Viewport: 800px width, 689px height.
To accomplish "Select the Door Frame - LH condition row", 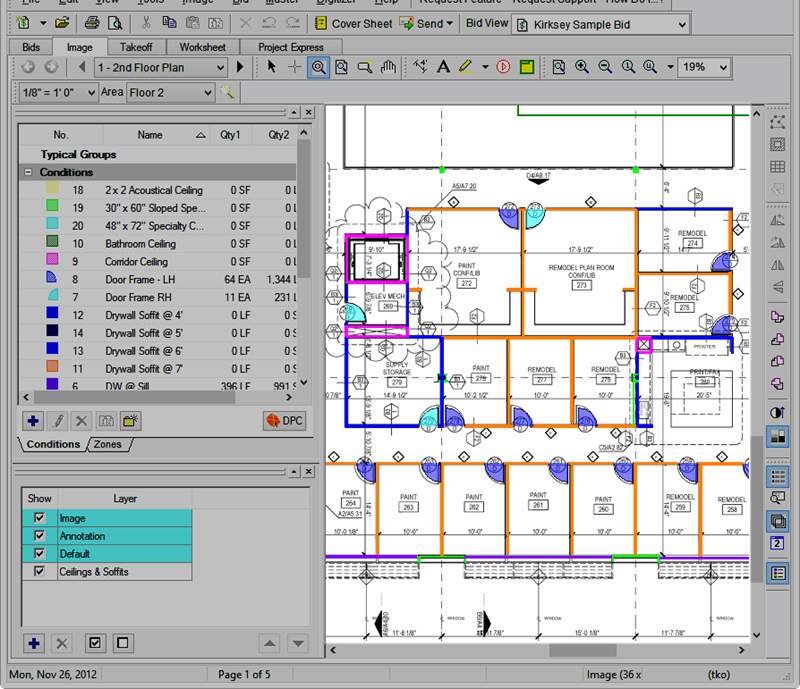I will [x=158, y=279].
